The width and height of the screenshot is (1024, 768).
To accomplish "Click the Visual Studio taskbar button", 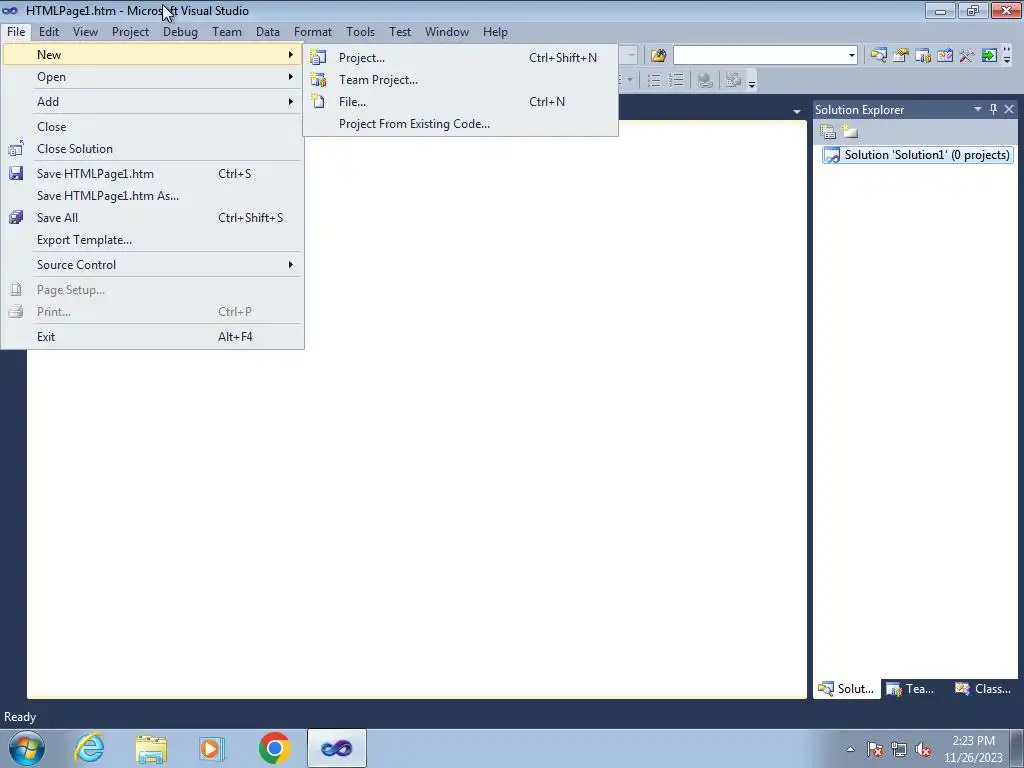I will pyautogui.click(x=336, y=748).
